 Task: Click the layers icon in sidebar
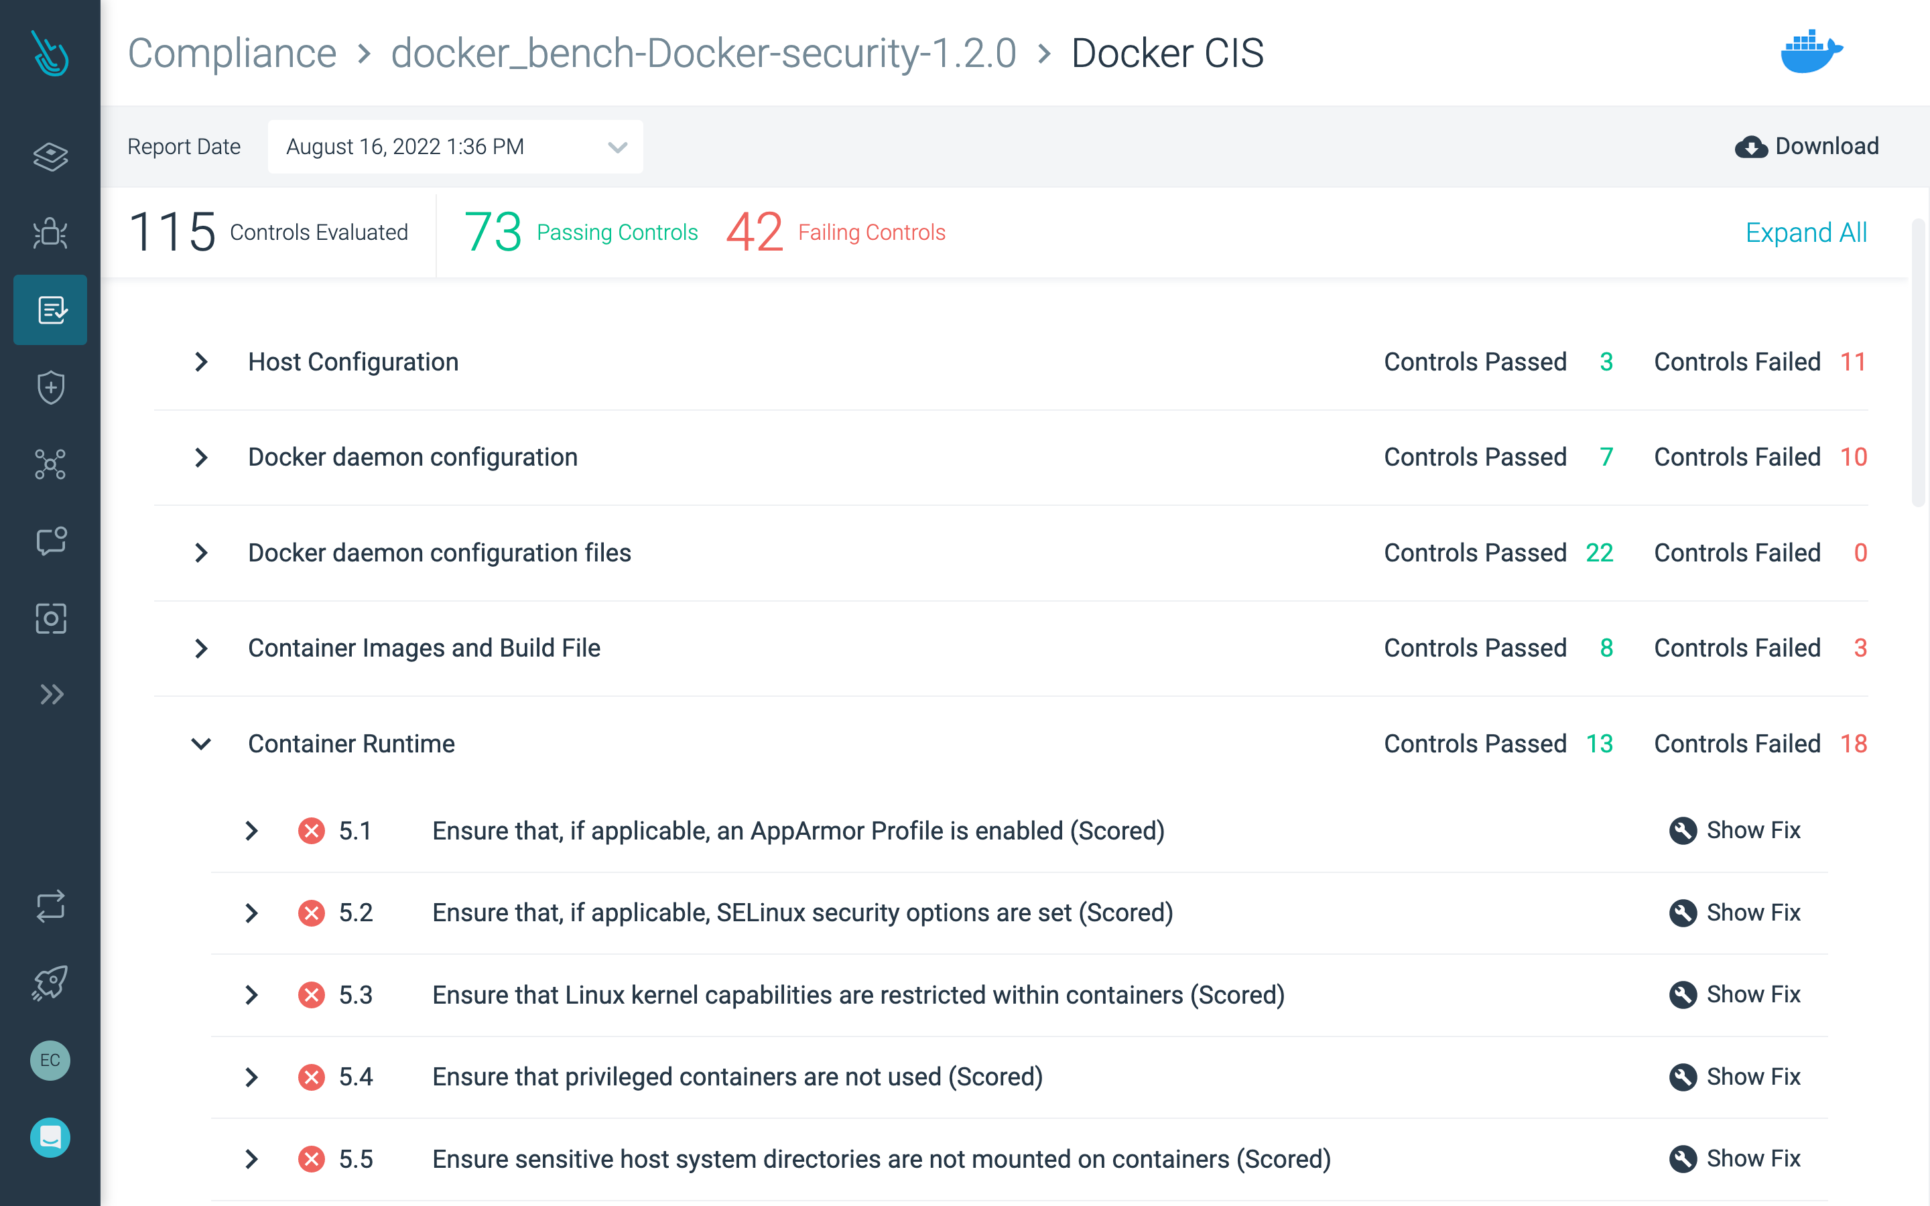50,157
